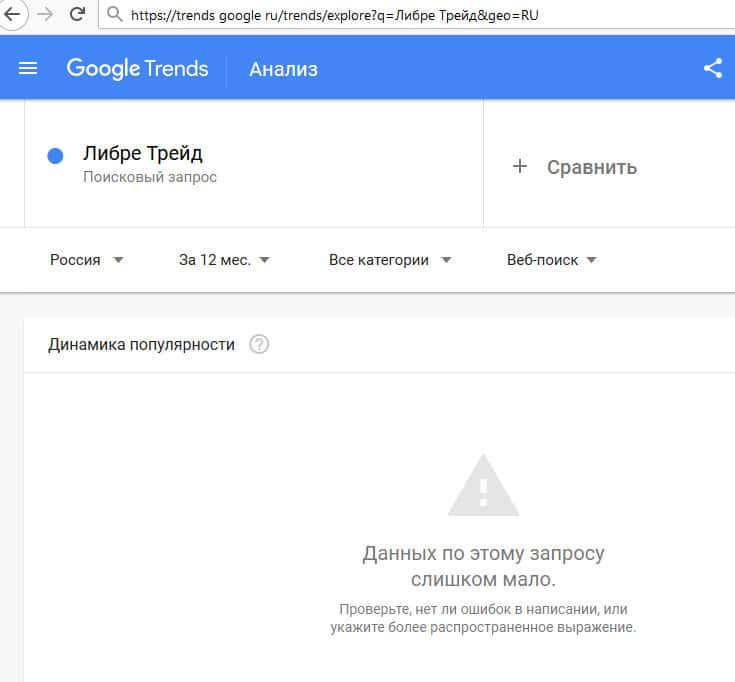Open the hamburger navigation menu
Viewport: 735px width, 682px height.
pos(28,68)
